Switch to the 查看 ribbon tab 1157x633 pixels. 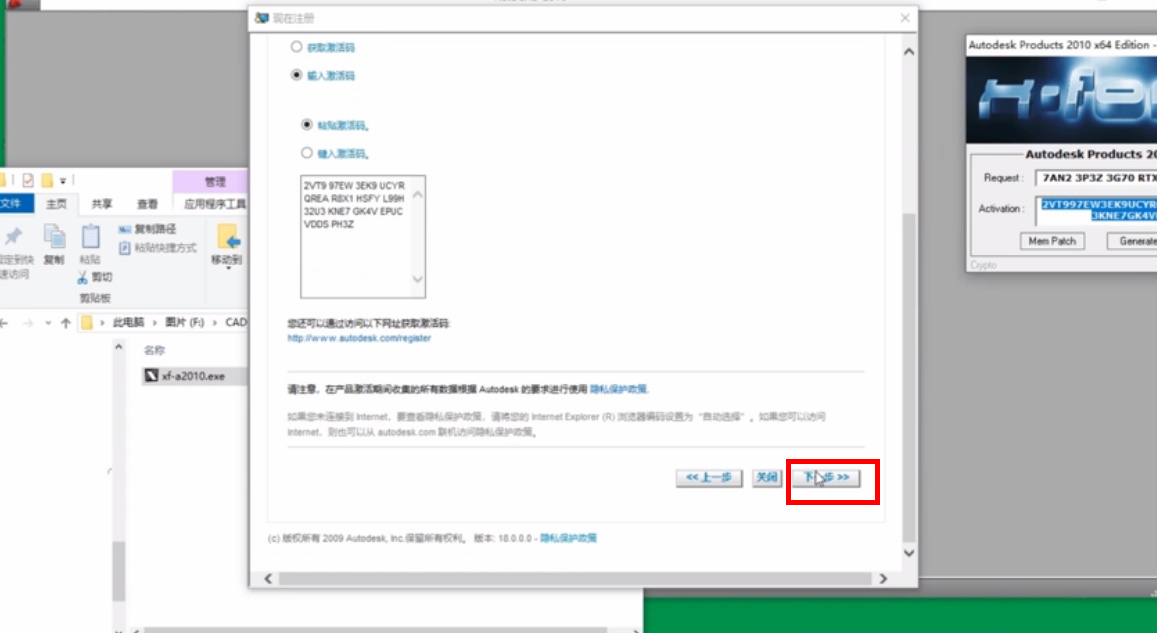[147, 204]
